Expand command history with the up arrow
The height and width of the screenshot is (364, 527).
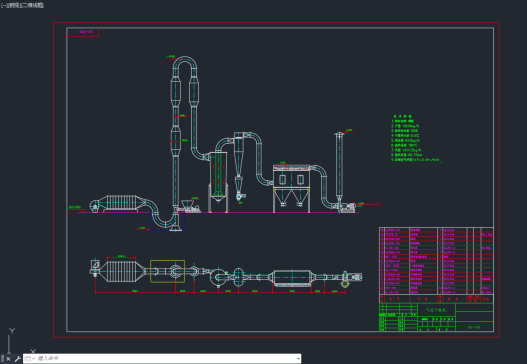tap(298, 359)
